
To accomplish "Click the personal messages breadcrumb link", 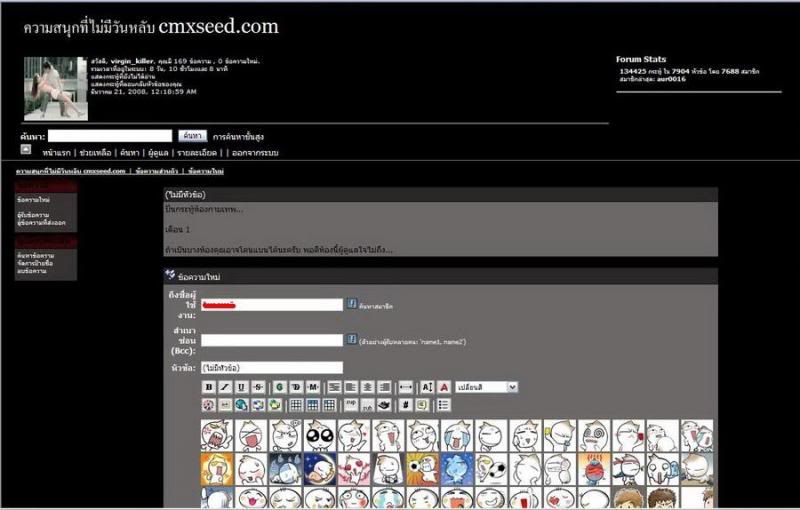I will pyautogui.click(x=157, y=171).
